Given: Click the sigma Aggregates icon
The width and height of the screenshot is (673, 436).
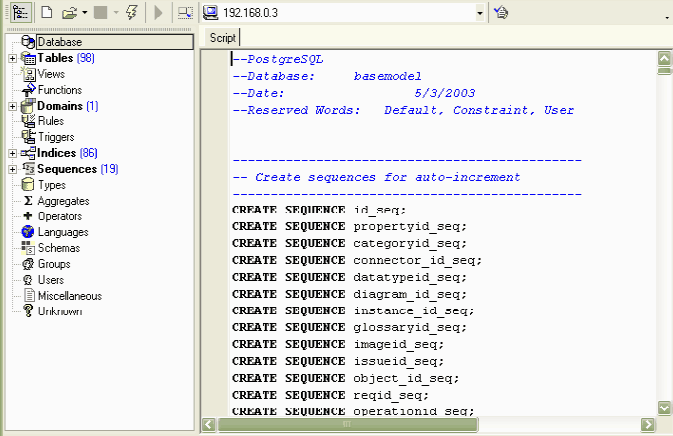Looking at the screenshot, I should click(x=28, y=200).
